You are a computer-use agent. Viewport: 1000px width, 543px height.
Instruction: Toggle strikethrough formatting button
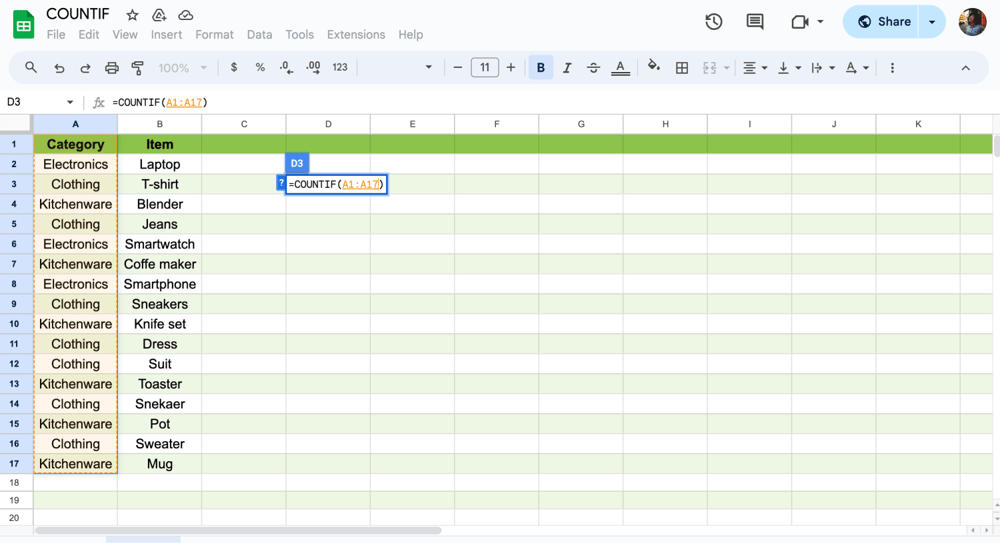(x=593, y=68)
